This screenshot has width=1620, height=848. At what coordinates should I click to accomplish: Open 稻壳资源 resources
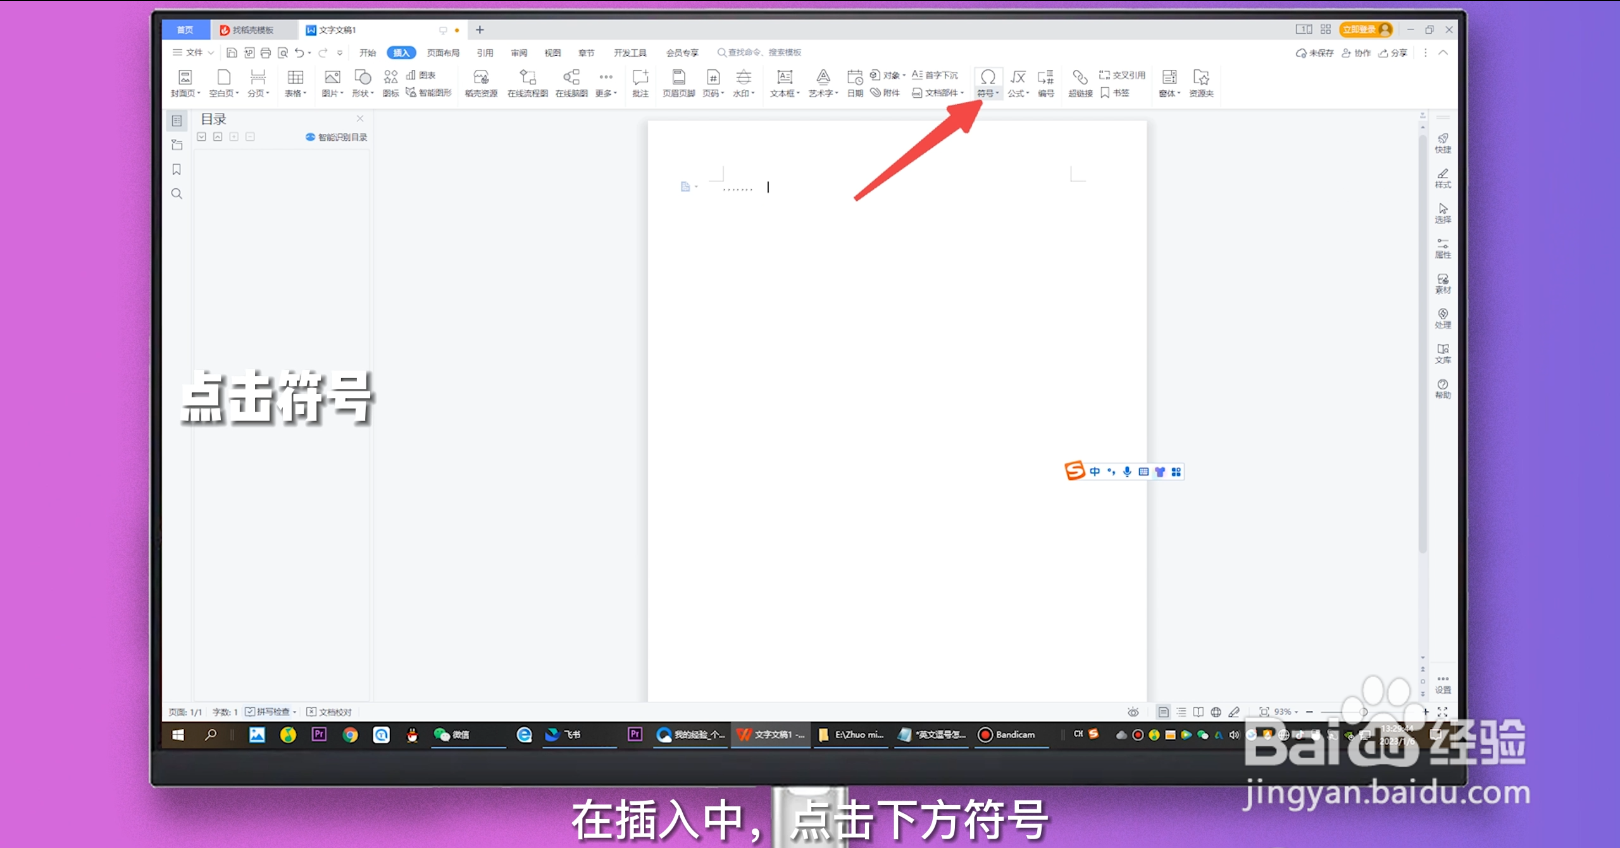(x=481, y=83)
